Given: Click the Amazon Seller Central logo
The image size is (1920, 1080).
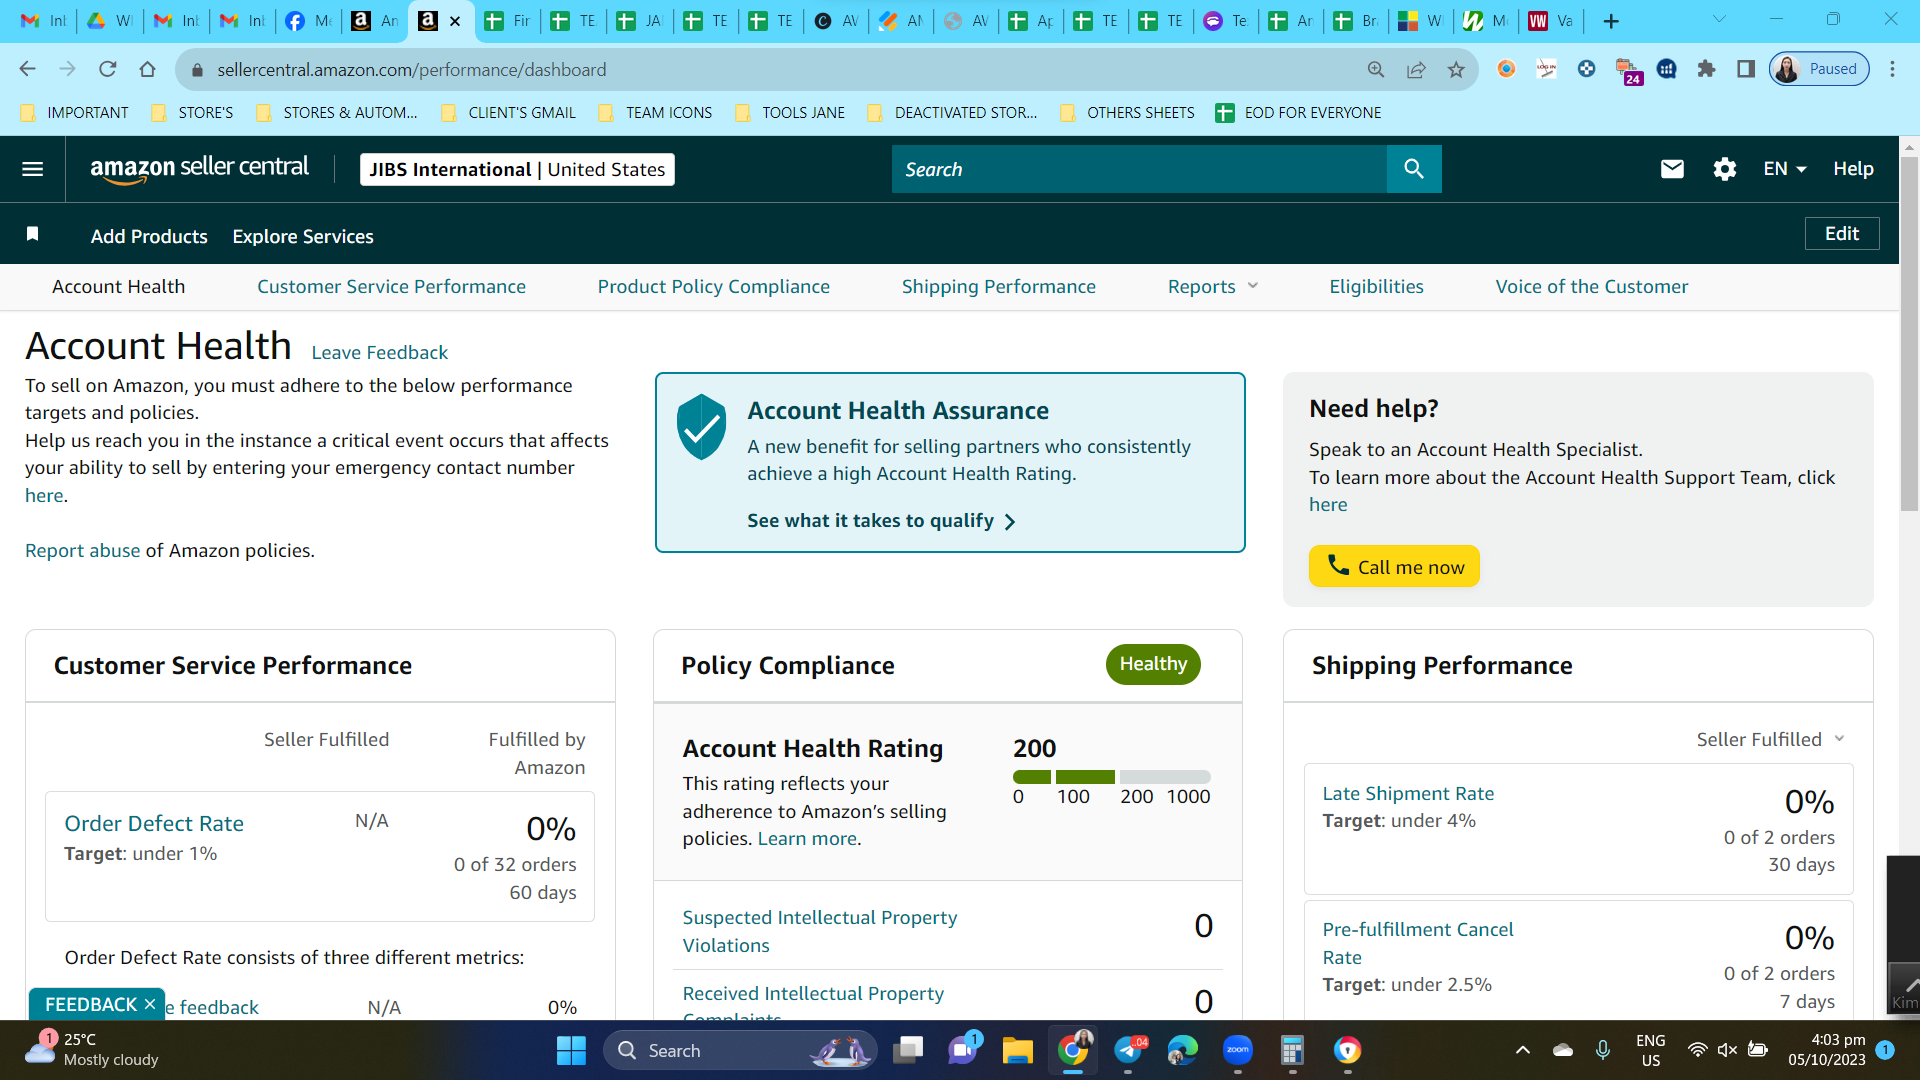Looking at the screenshot, I should tap(200, 169).
